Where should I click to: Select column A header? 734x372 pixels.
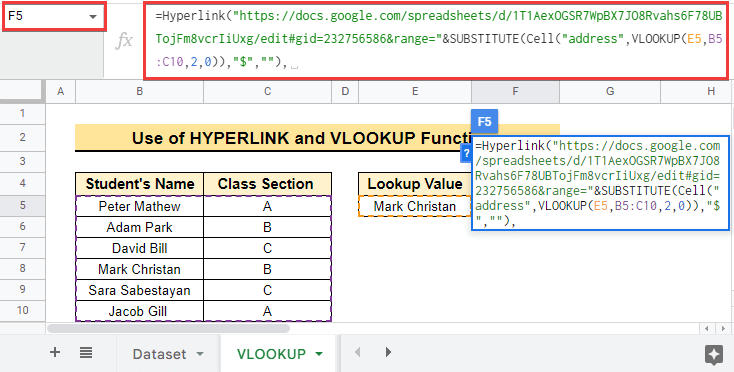pyautogui.click(x=60, y=91)
